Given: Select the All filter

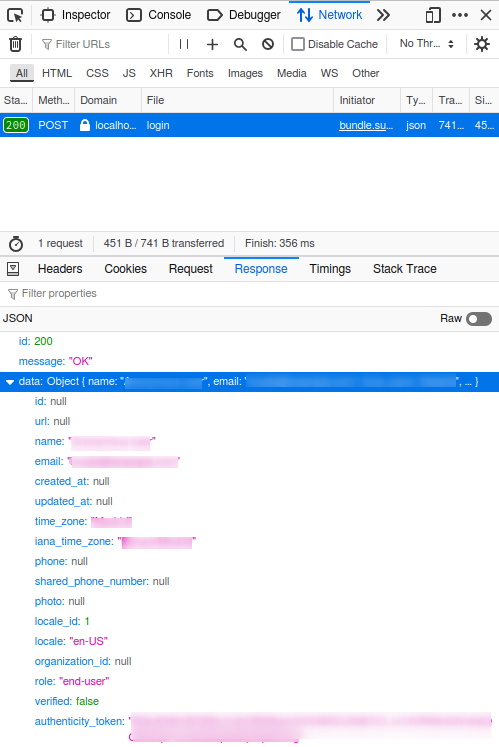Looking at the screenshot, I should click(x=22, y=73).
